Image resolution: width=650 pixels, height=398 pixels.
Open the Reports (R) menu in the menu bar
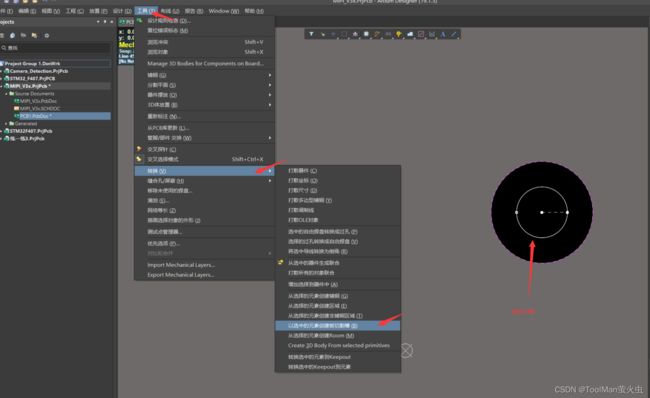(194, 11)
